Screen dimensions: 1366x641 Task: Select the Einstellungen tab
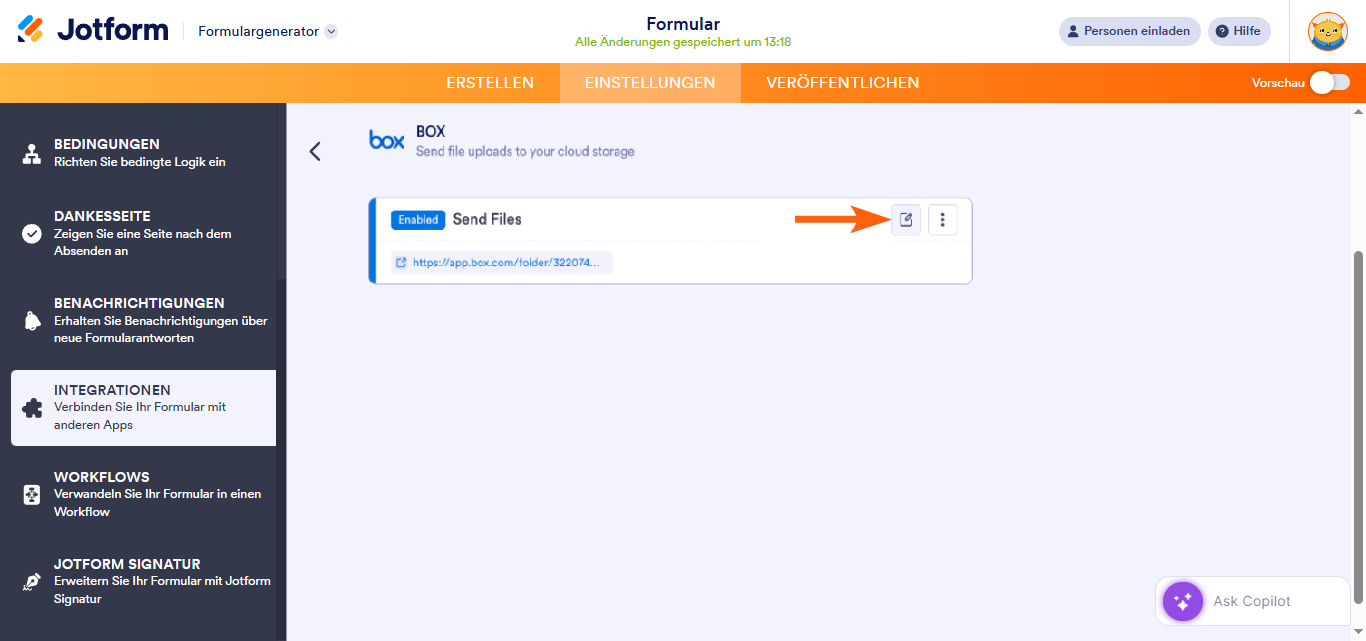(x=650, y=83)
